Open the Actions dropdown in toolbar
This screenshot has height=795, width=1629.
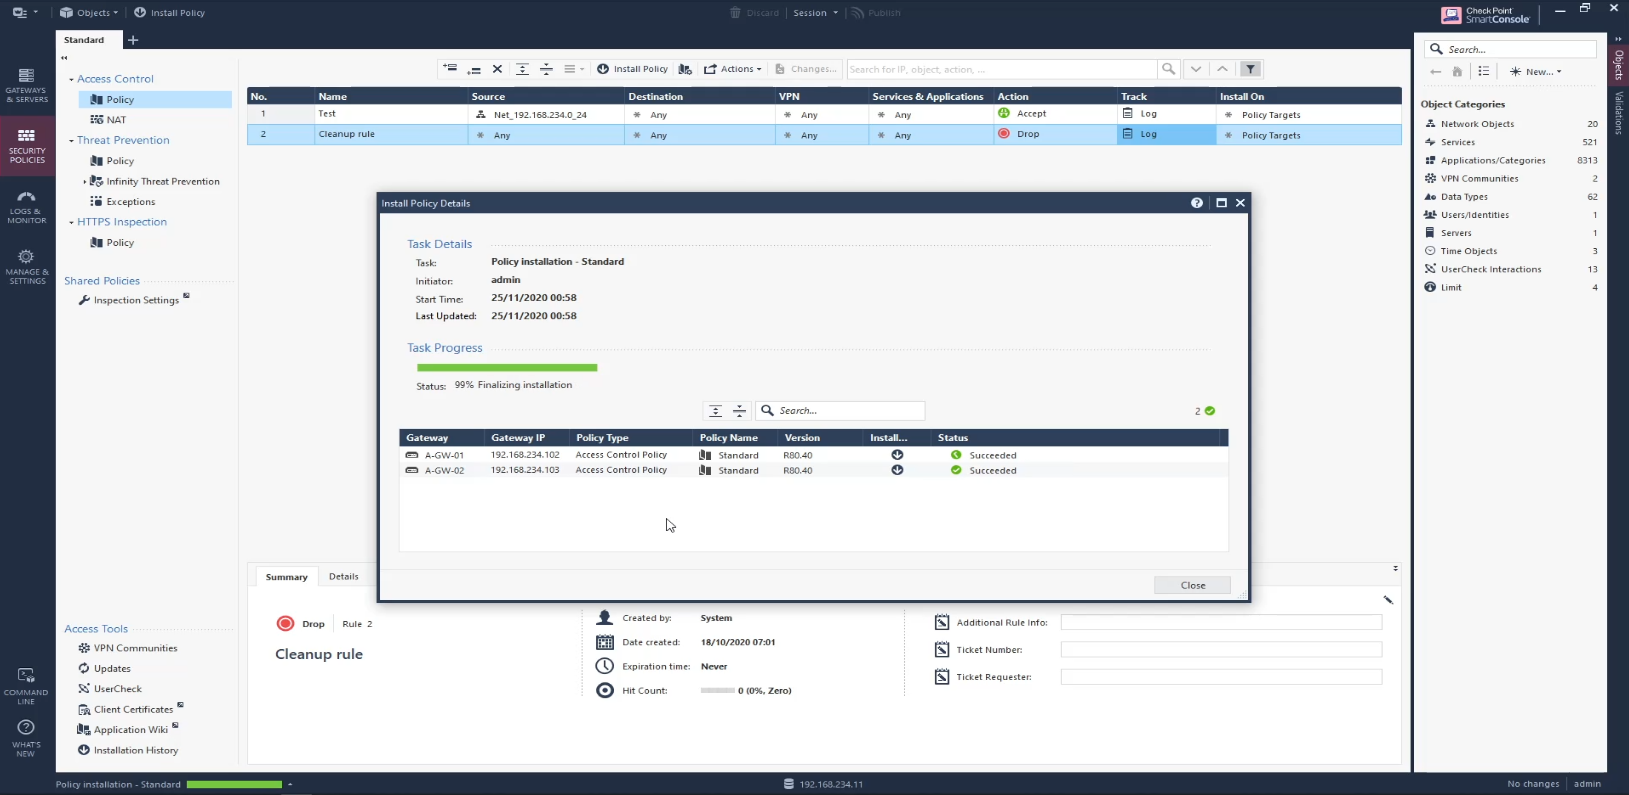click(x=733, y=69)
